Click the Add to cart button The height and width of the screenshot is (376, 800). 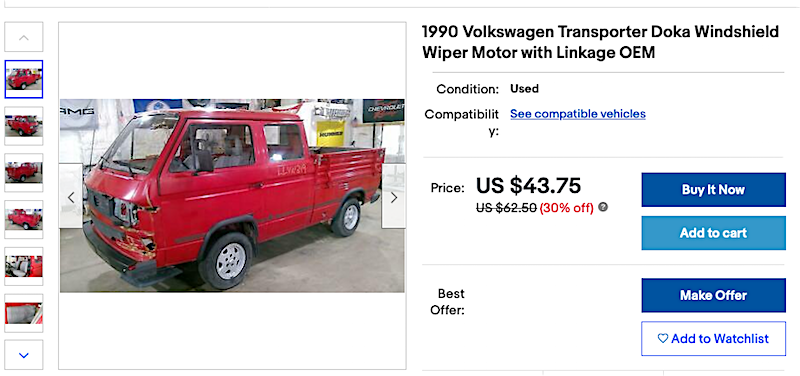[713, 233]
